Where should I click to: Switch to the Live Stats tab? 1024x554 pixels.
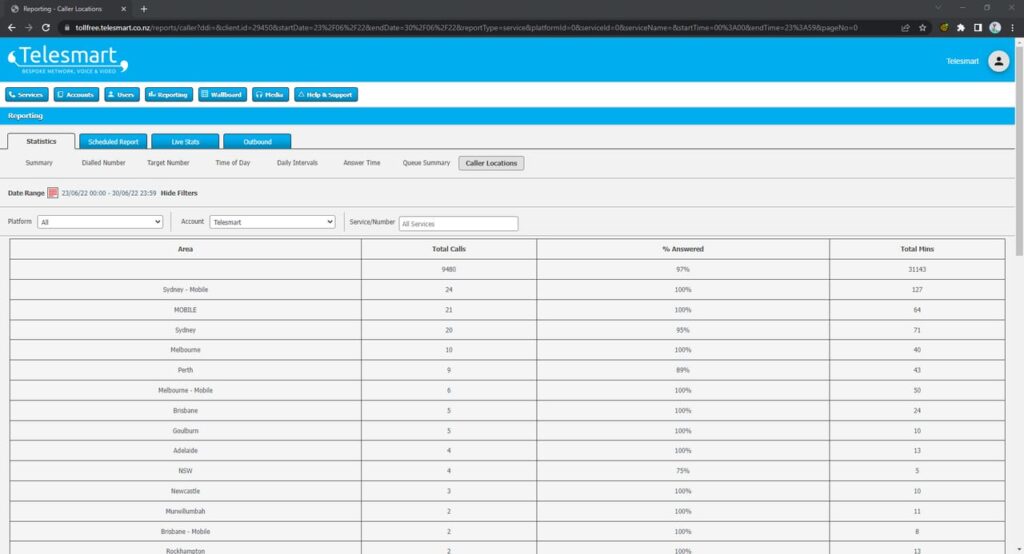[185, 142]
